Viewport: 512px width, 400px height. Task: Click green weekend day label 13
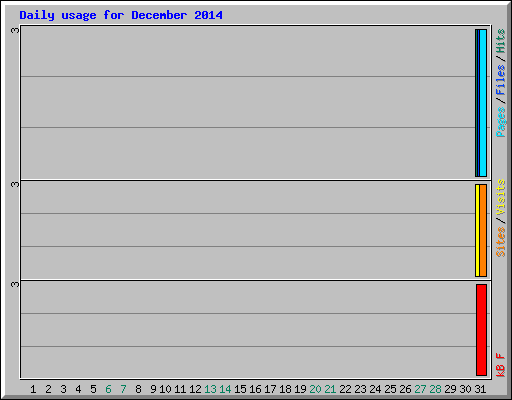coord(210,389)
